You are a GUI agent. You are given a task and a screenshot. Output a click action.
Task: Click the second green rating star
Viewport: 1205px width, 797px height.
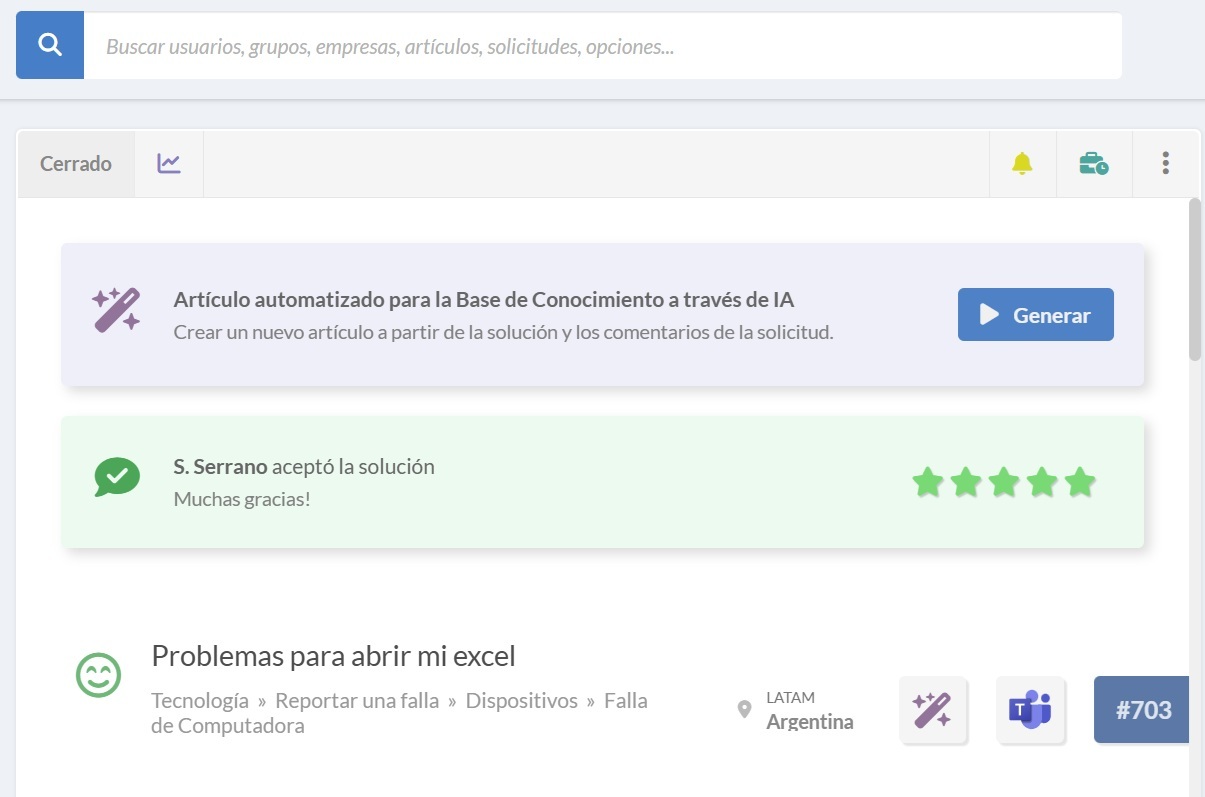[966, 482]
